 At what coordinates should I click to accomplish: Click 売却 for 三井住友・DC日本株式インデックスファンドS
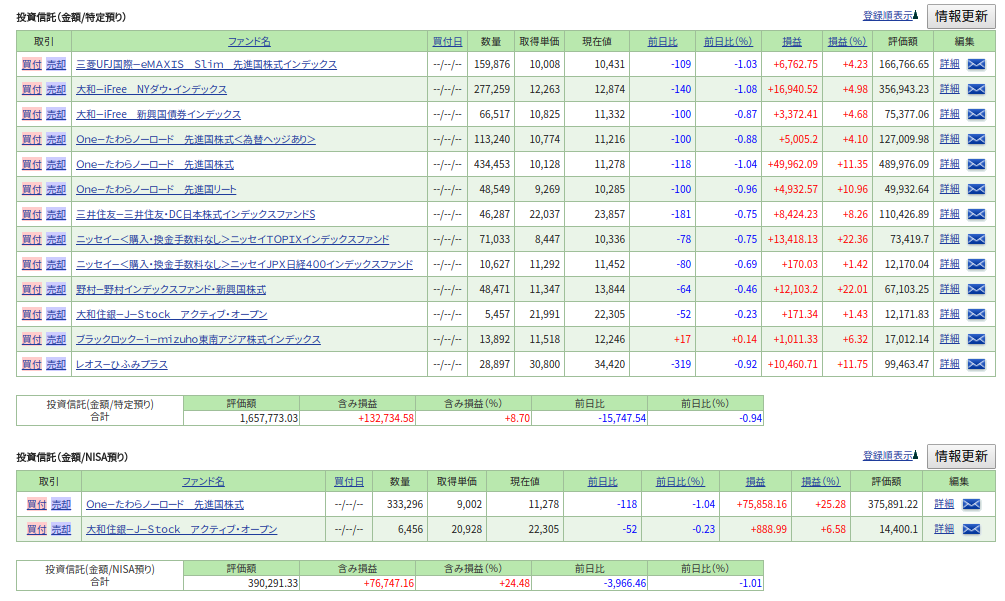pos(56,214)
